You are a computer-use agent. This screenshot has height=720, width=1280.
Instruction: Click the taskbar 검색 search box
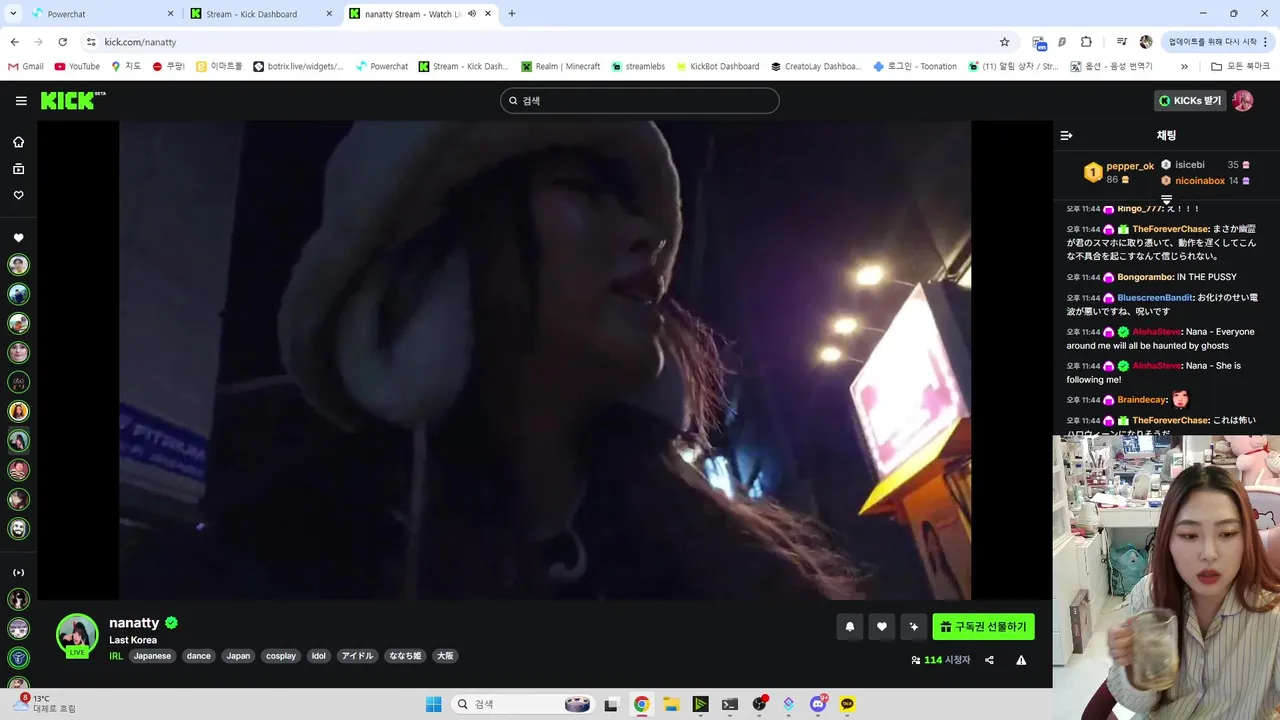[523, 704]
